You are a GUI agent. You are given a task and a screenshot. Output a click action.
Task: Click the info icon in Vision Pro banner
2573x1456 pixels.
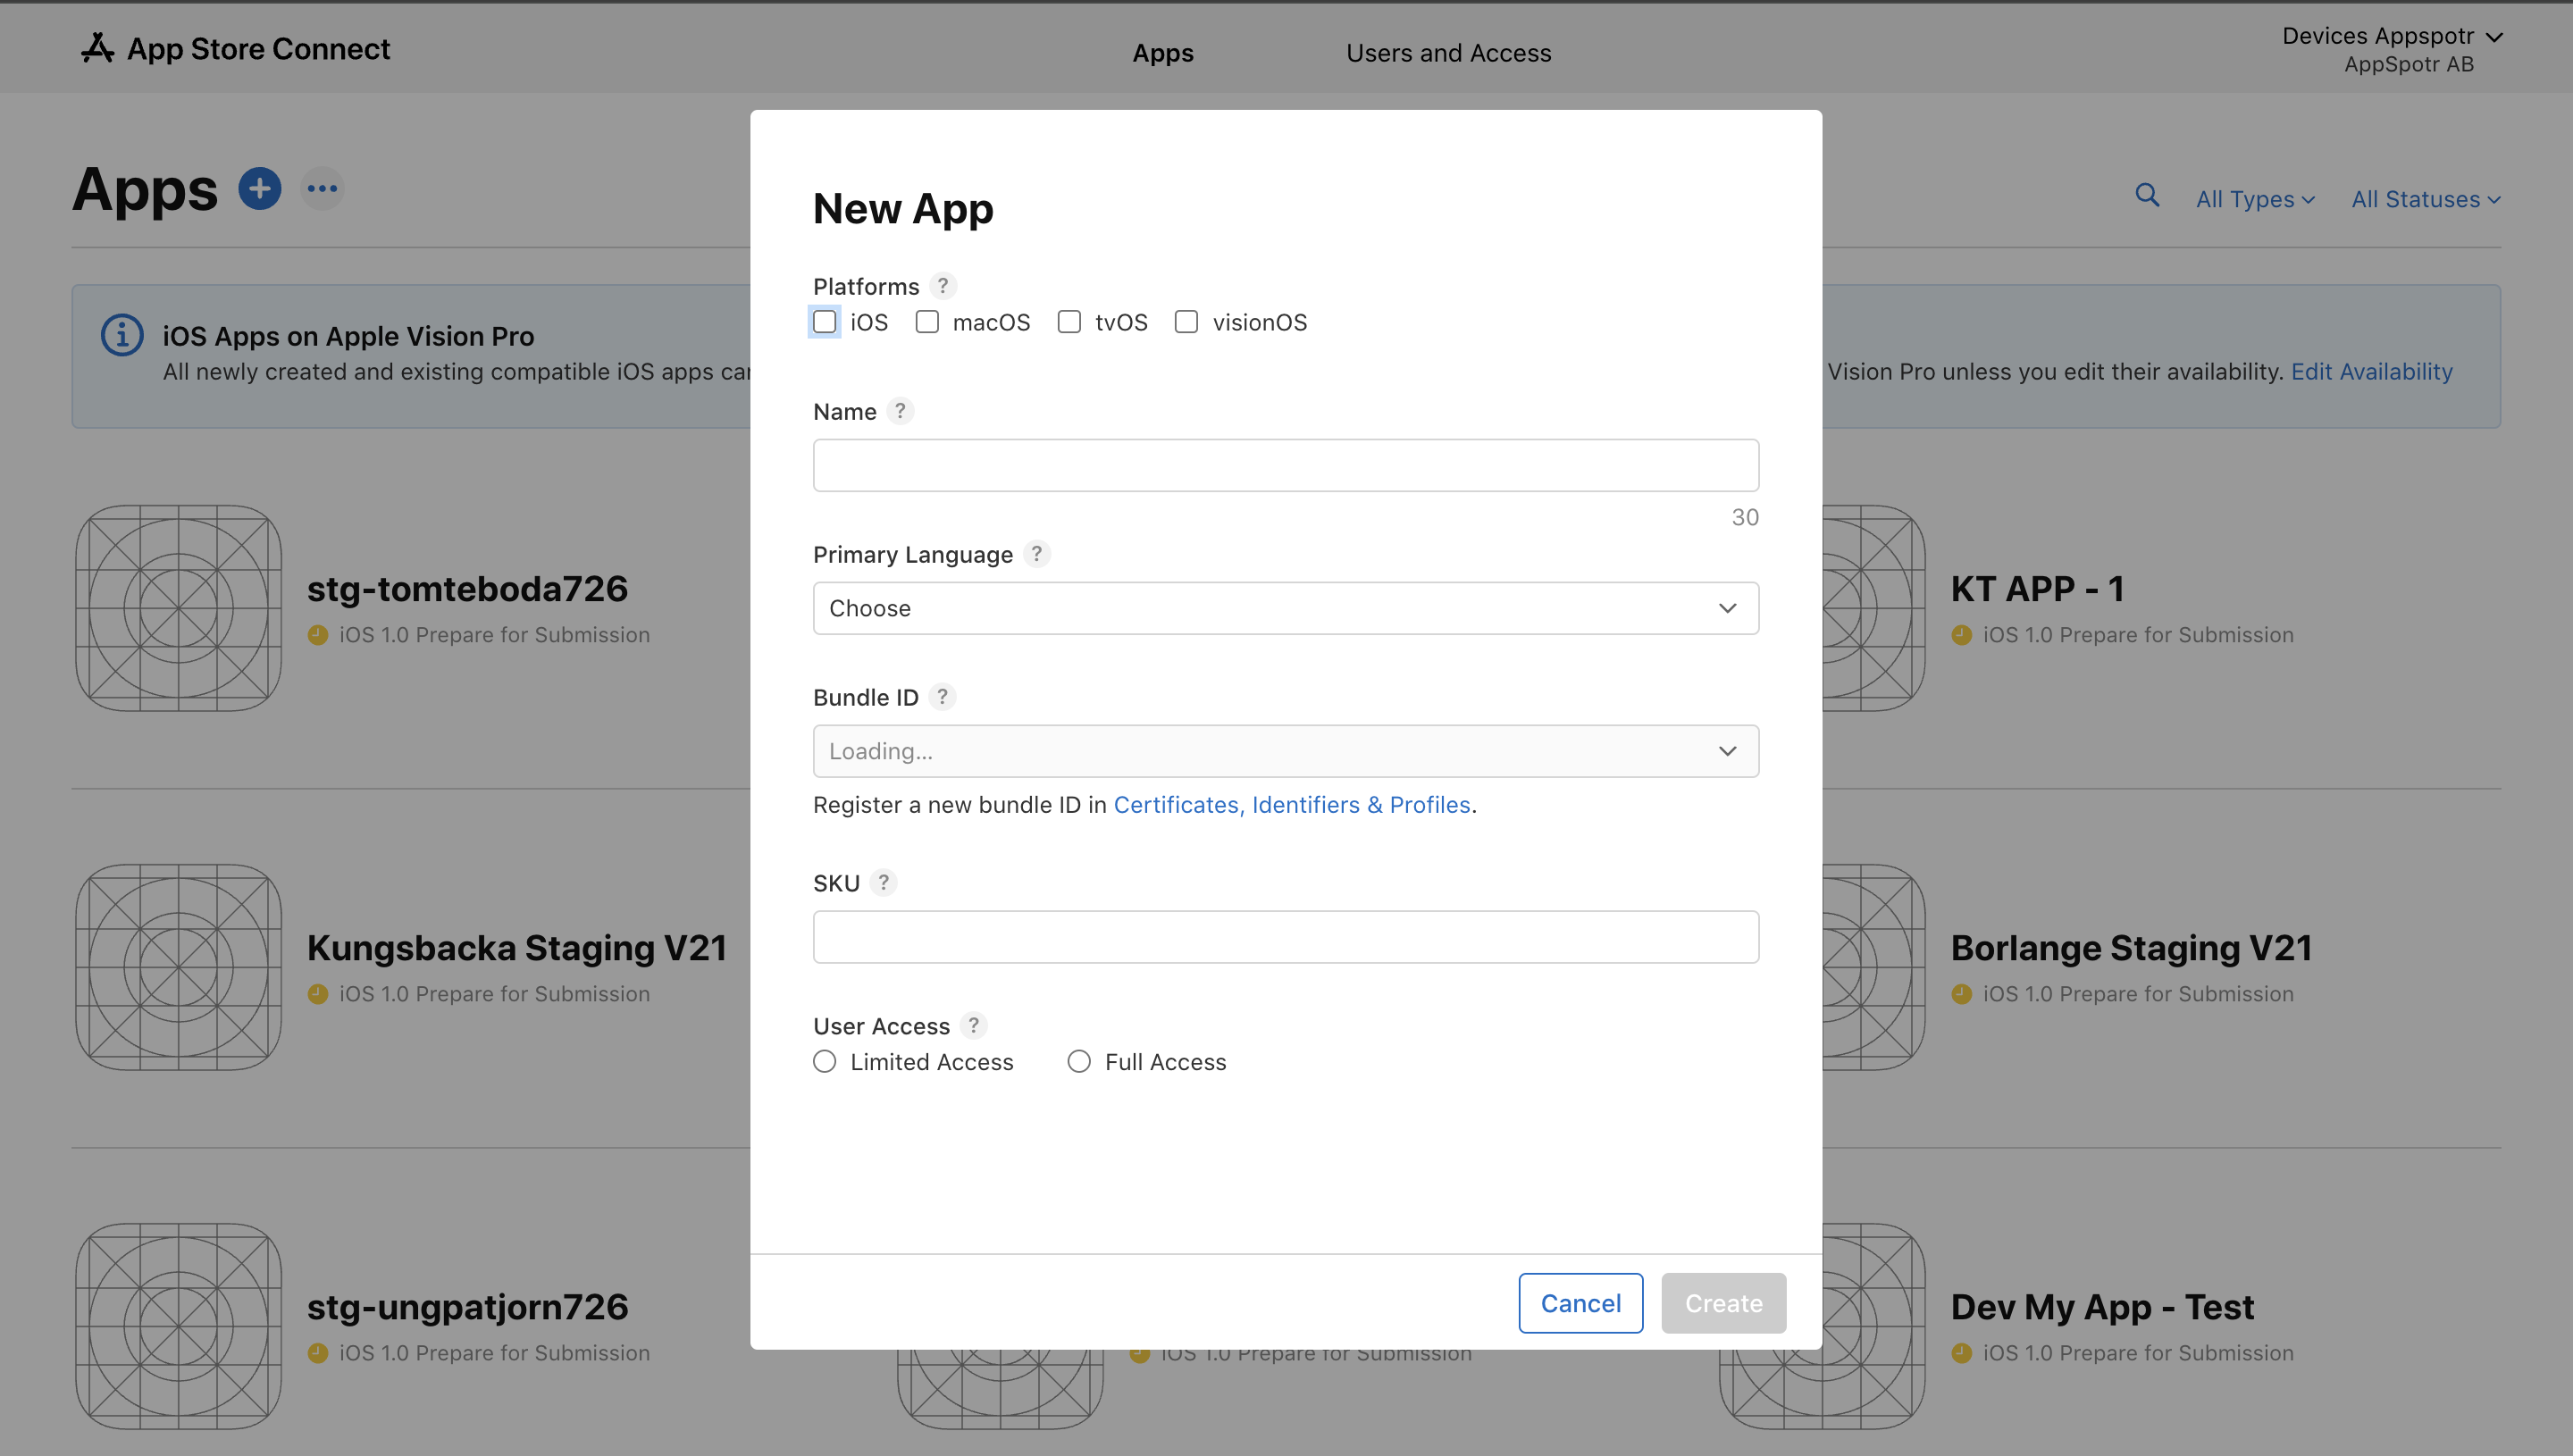pos(122,335)
